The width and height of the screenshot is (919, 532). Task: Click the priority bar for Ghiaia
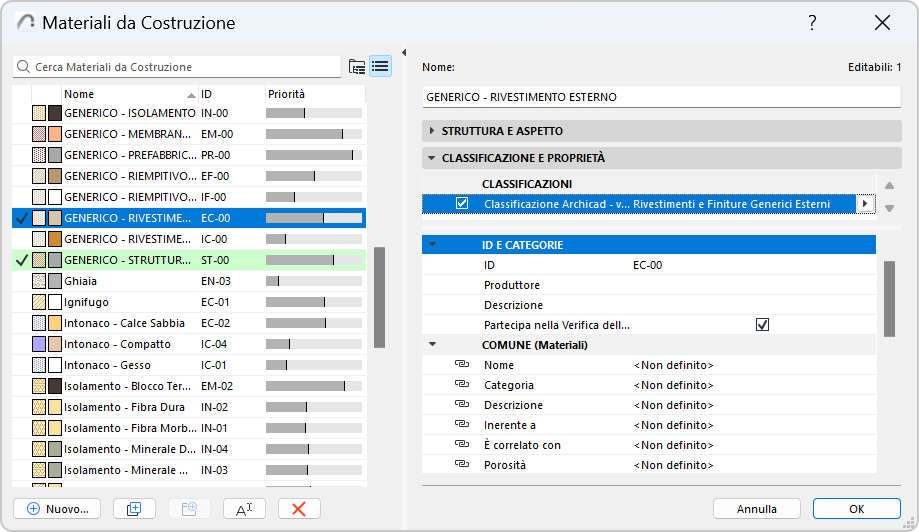[313, 281]
